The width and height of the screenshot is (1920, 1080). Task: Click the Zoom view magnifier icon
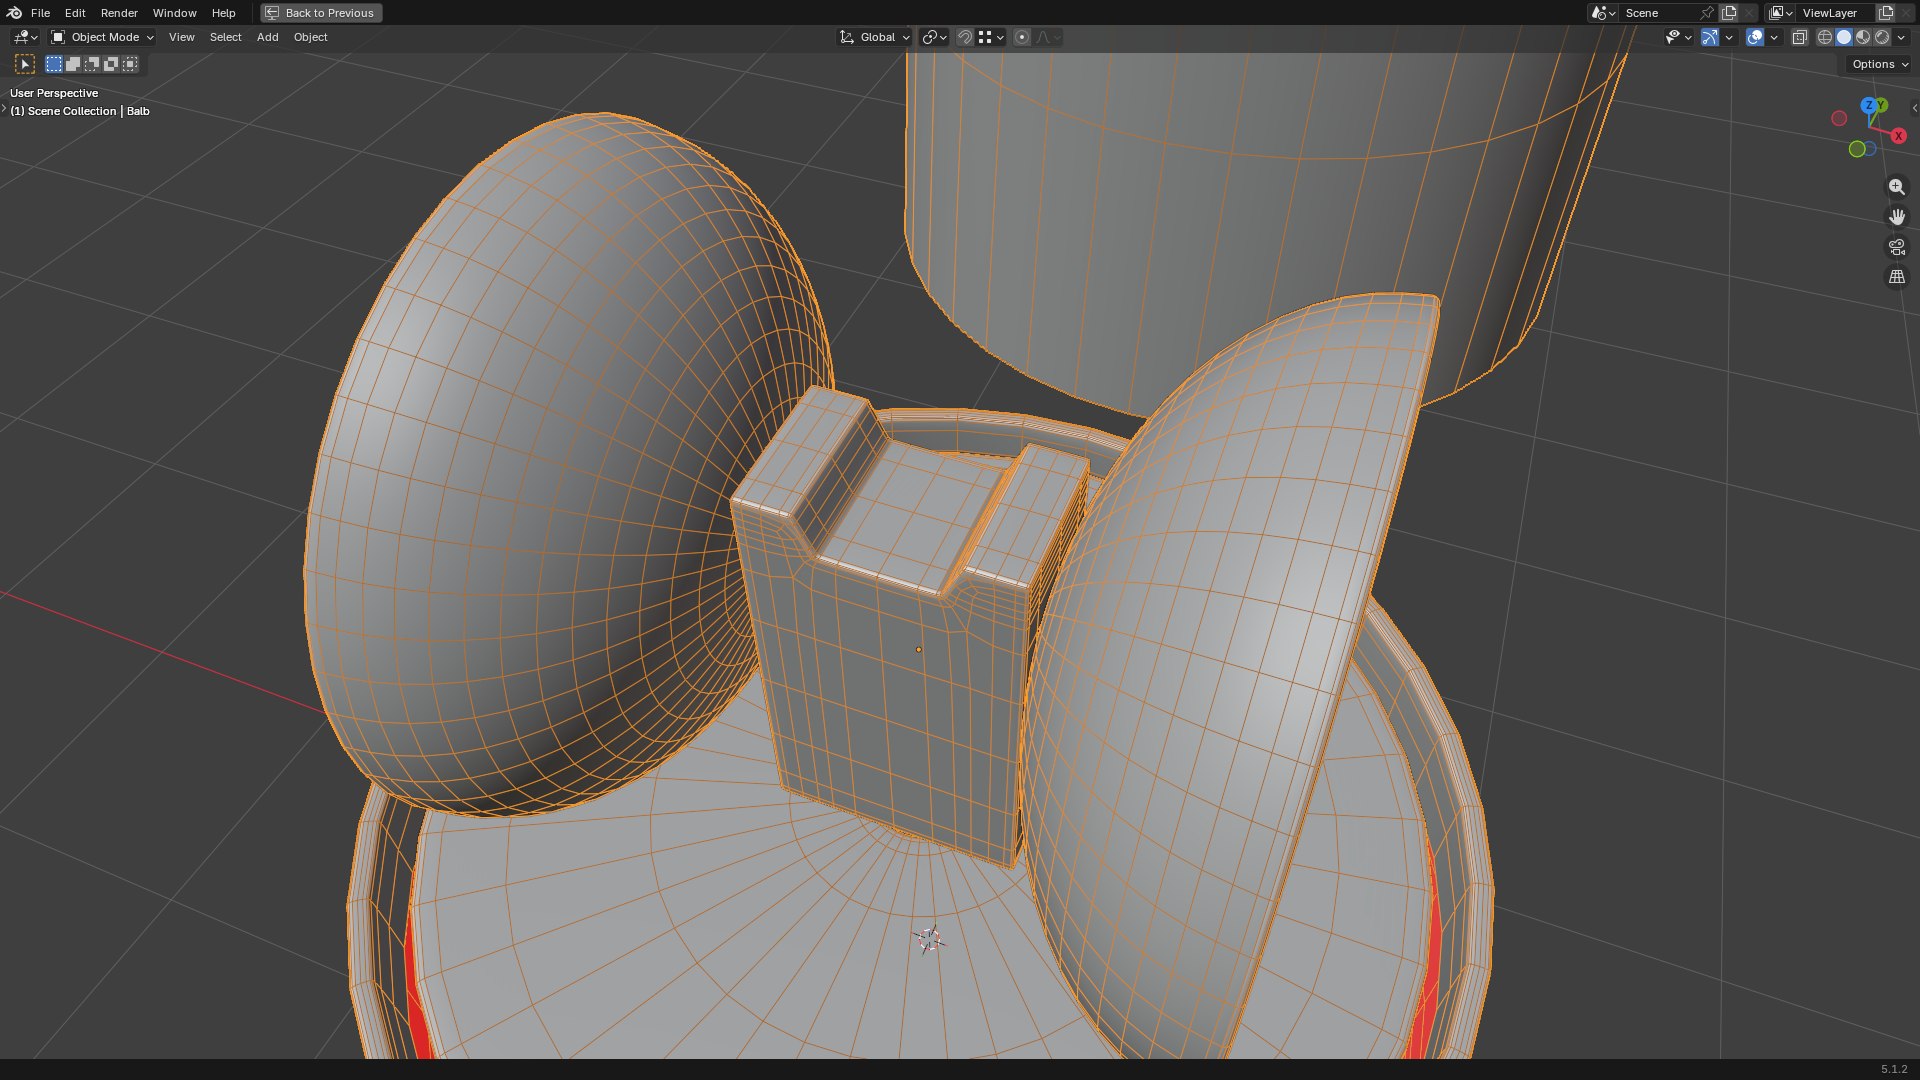click(x=1896, y=187)
